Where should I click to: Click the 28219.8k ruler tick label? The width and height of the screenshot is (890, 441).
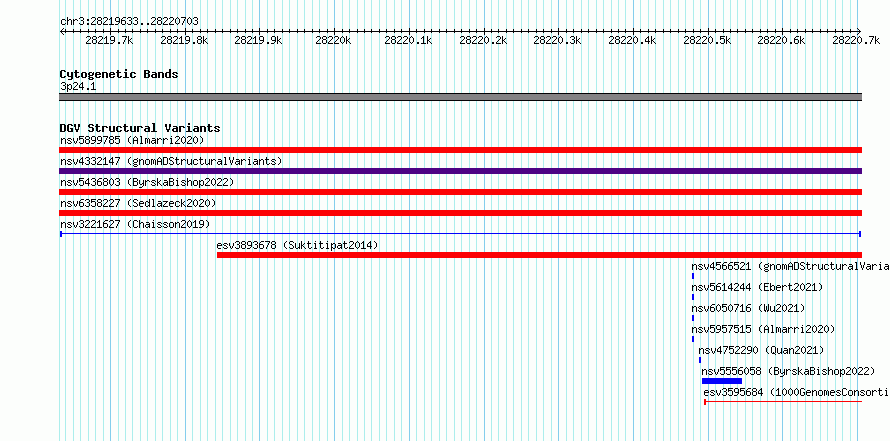point(184,40)
